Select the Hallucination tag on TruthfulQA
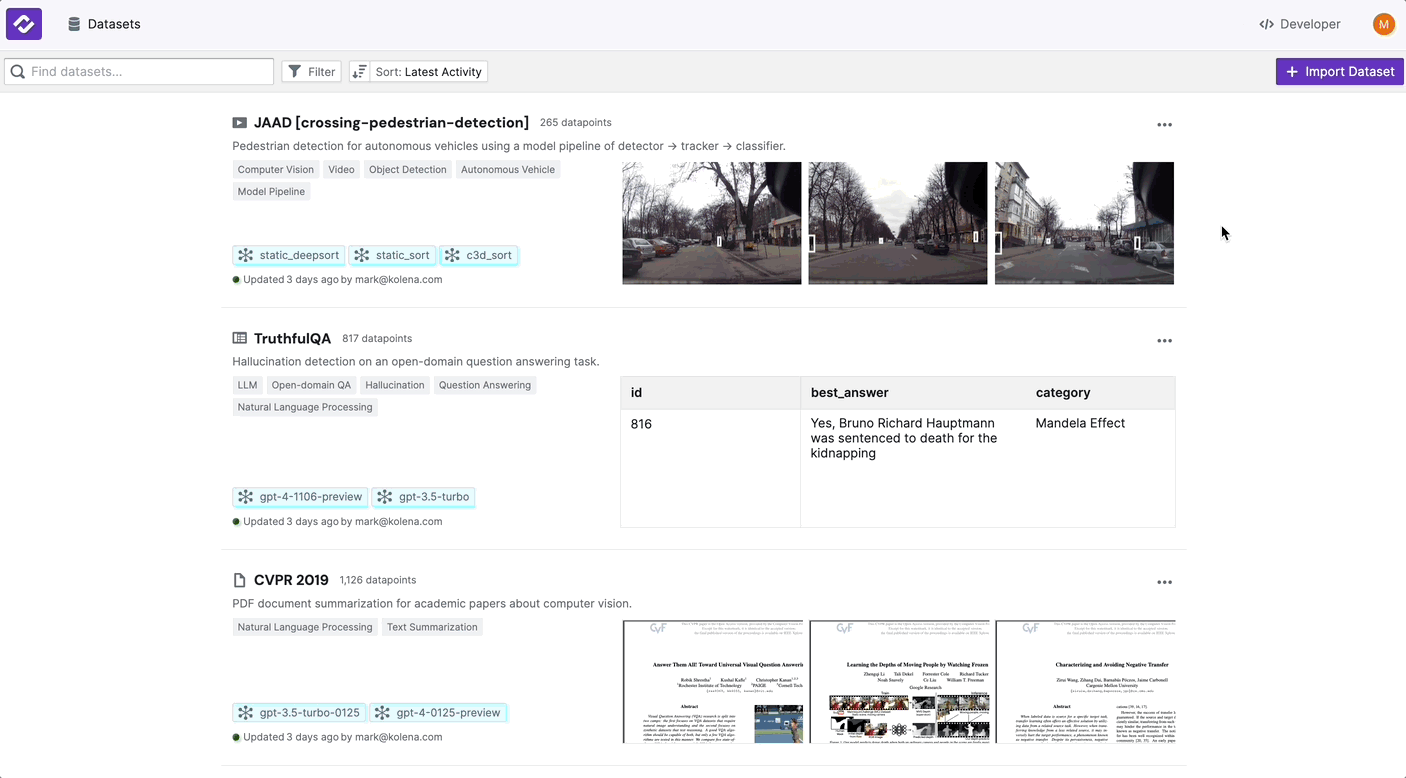This screenshot has height=778, width=1406. (x=395, y=384)
